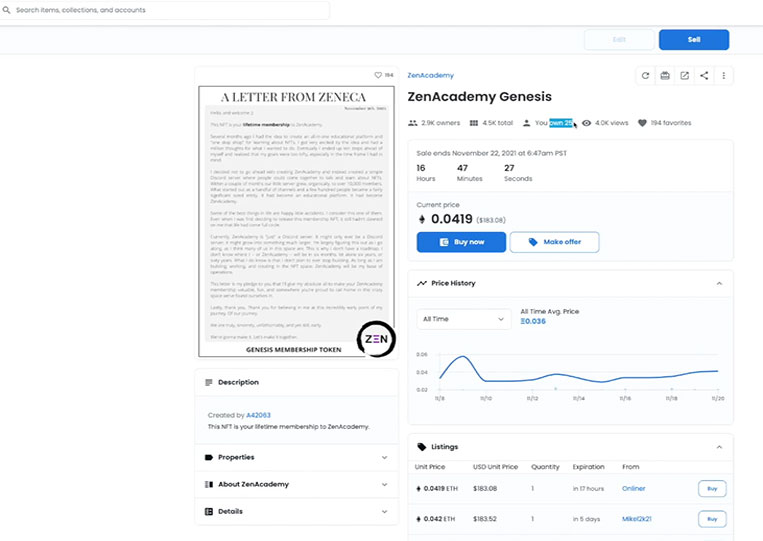Viewport: 763px width, 541px height.
Task: Click in the search items field
Action: click(x=164, y=10)
